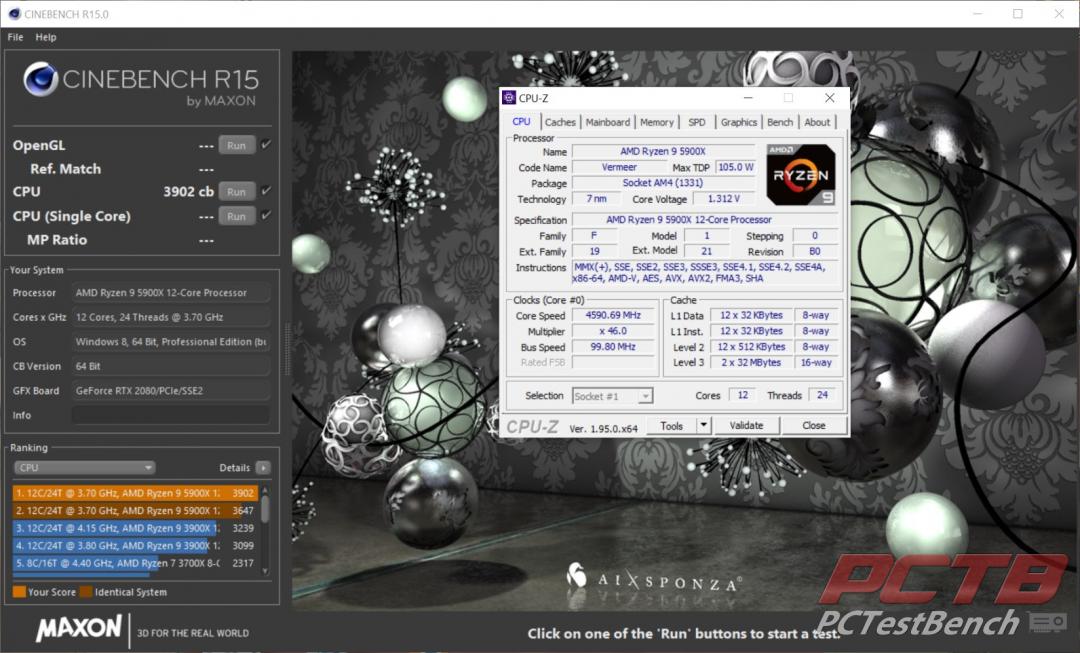The width and height of the screenshot is (1080, 653).
Task: Switch to the Bench tab in CPU-Z
Action: (x=780, y=122)
